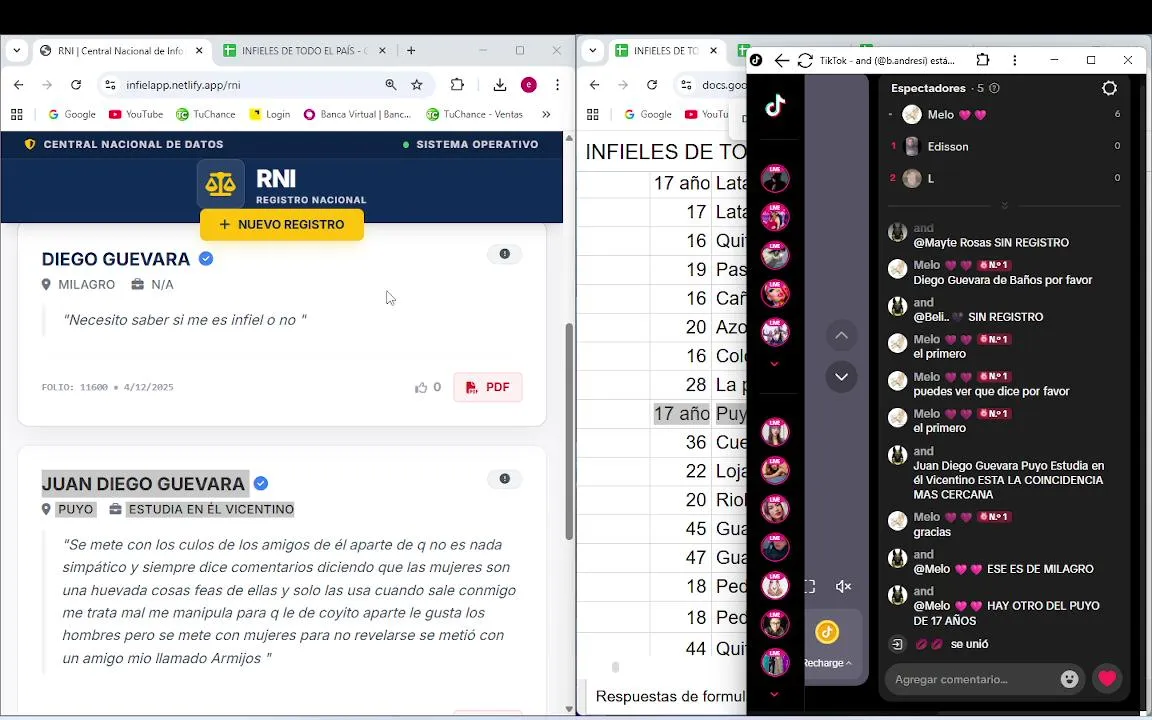Open zoom magnifier in address bar
1152x720 pixels.
(391, 85)
